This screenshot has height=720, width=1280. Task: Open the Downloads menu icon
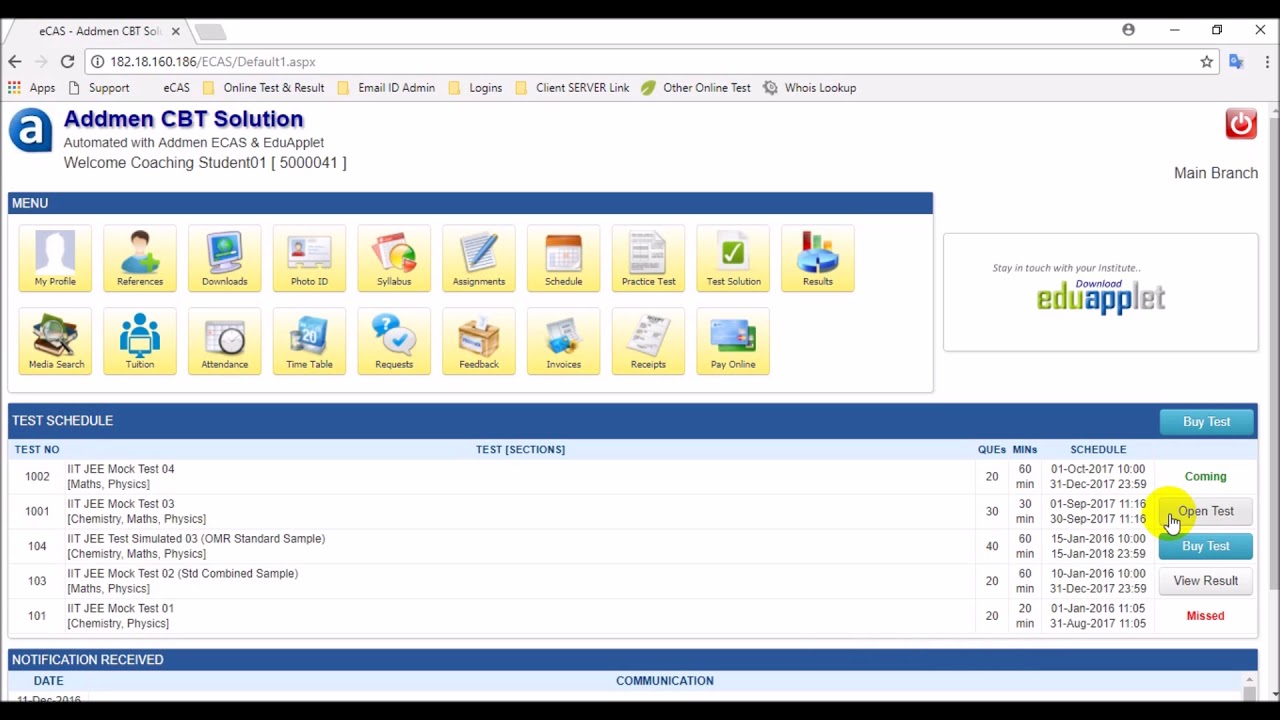(224, 258)
